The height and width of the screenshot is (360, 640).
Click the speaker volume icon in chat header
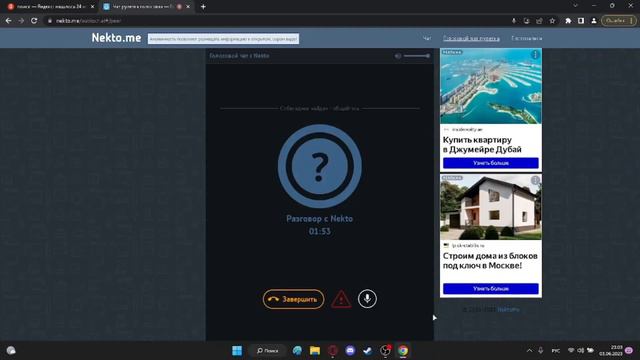click(398, 56)
